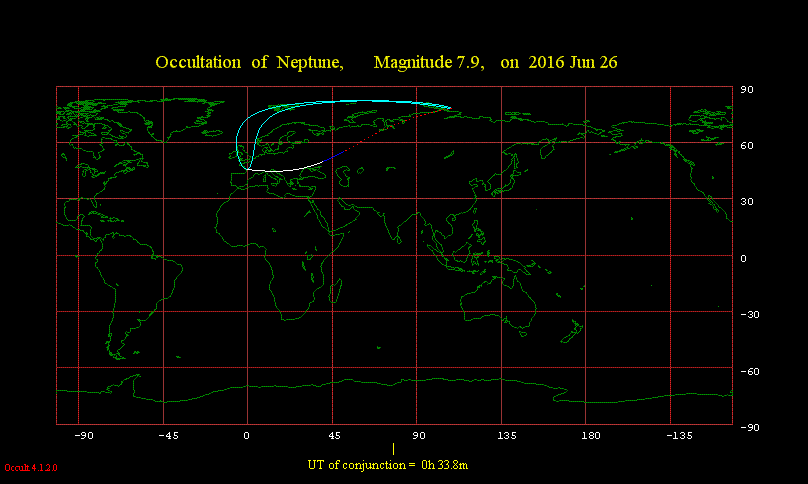Screen dimensions: 808x484
Task: Click the latitude label '-30' on right axis
Action: [750, 314]
